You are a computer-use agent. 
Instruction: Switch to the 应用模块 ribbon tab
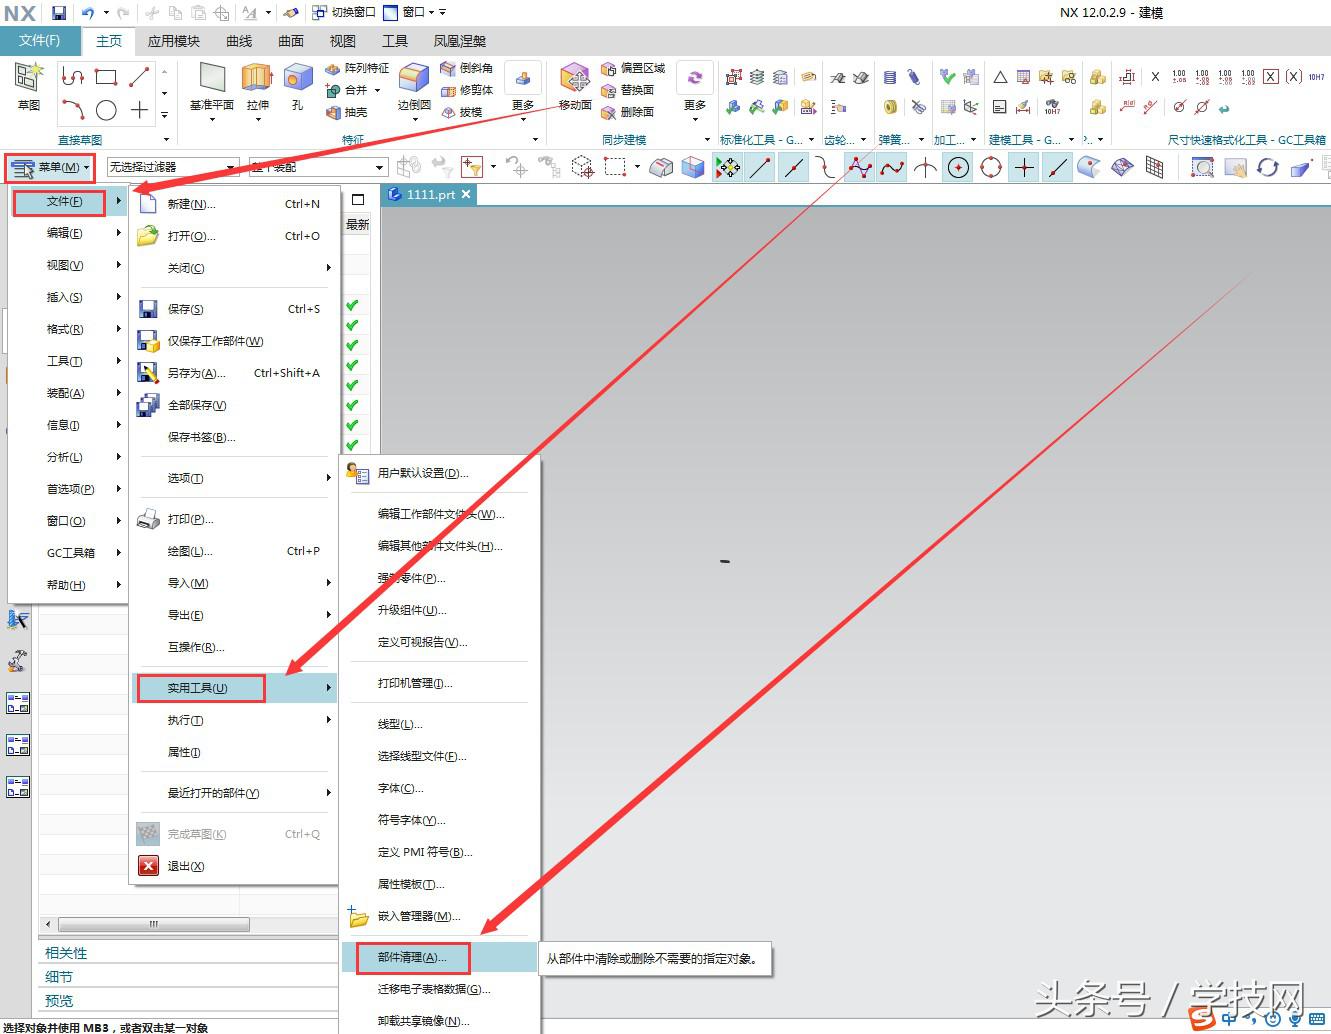(x=174, y=41)
